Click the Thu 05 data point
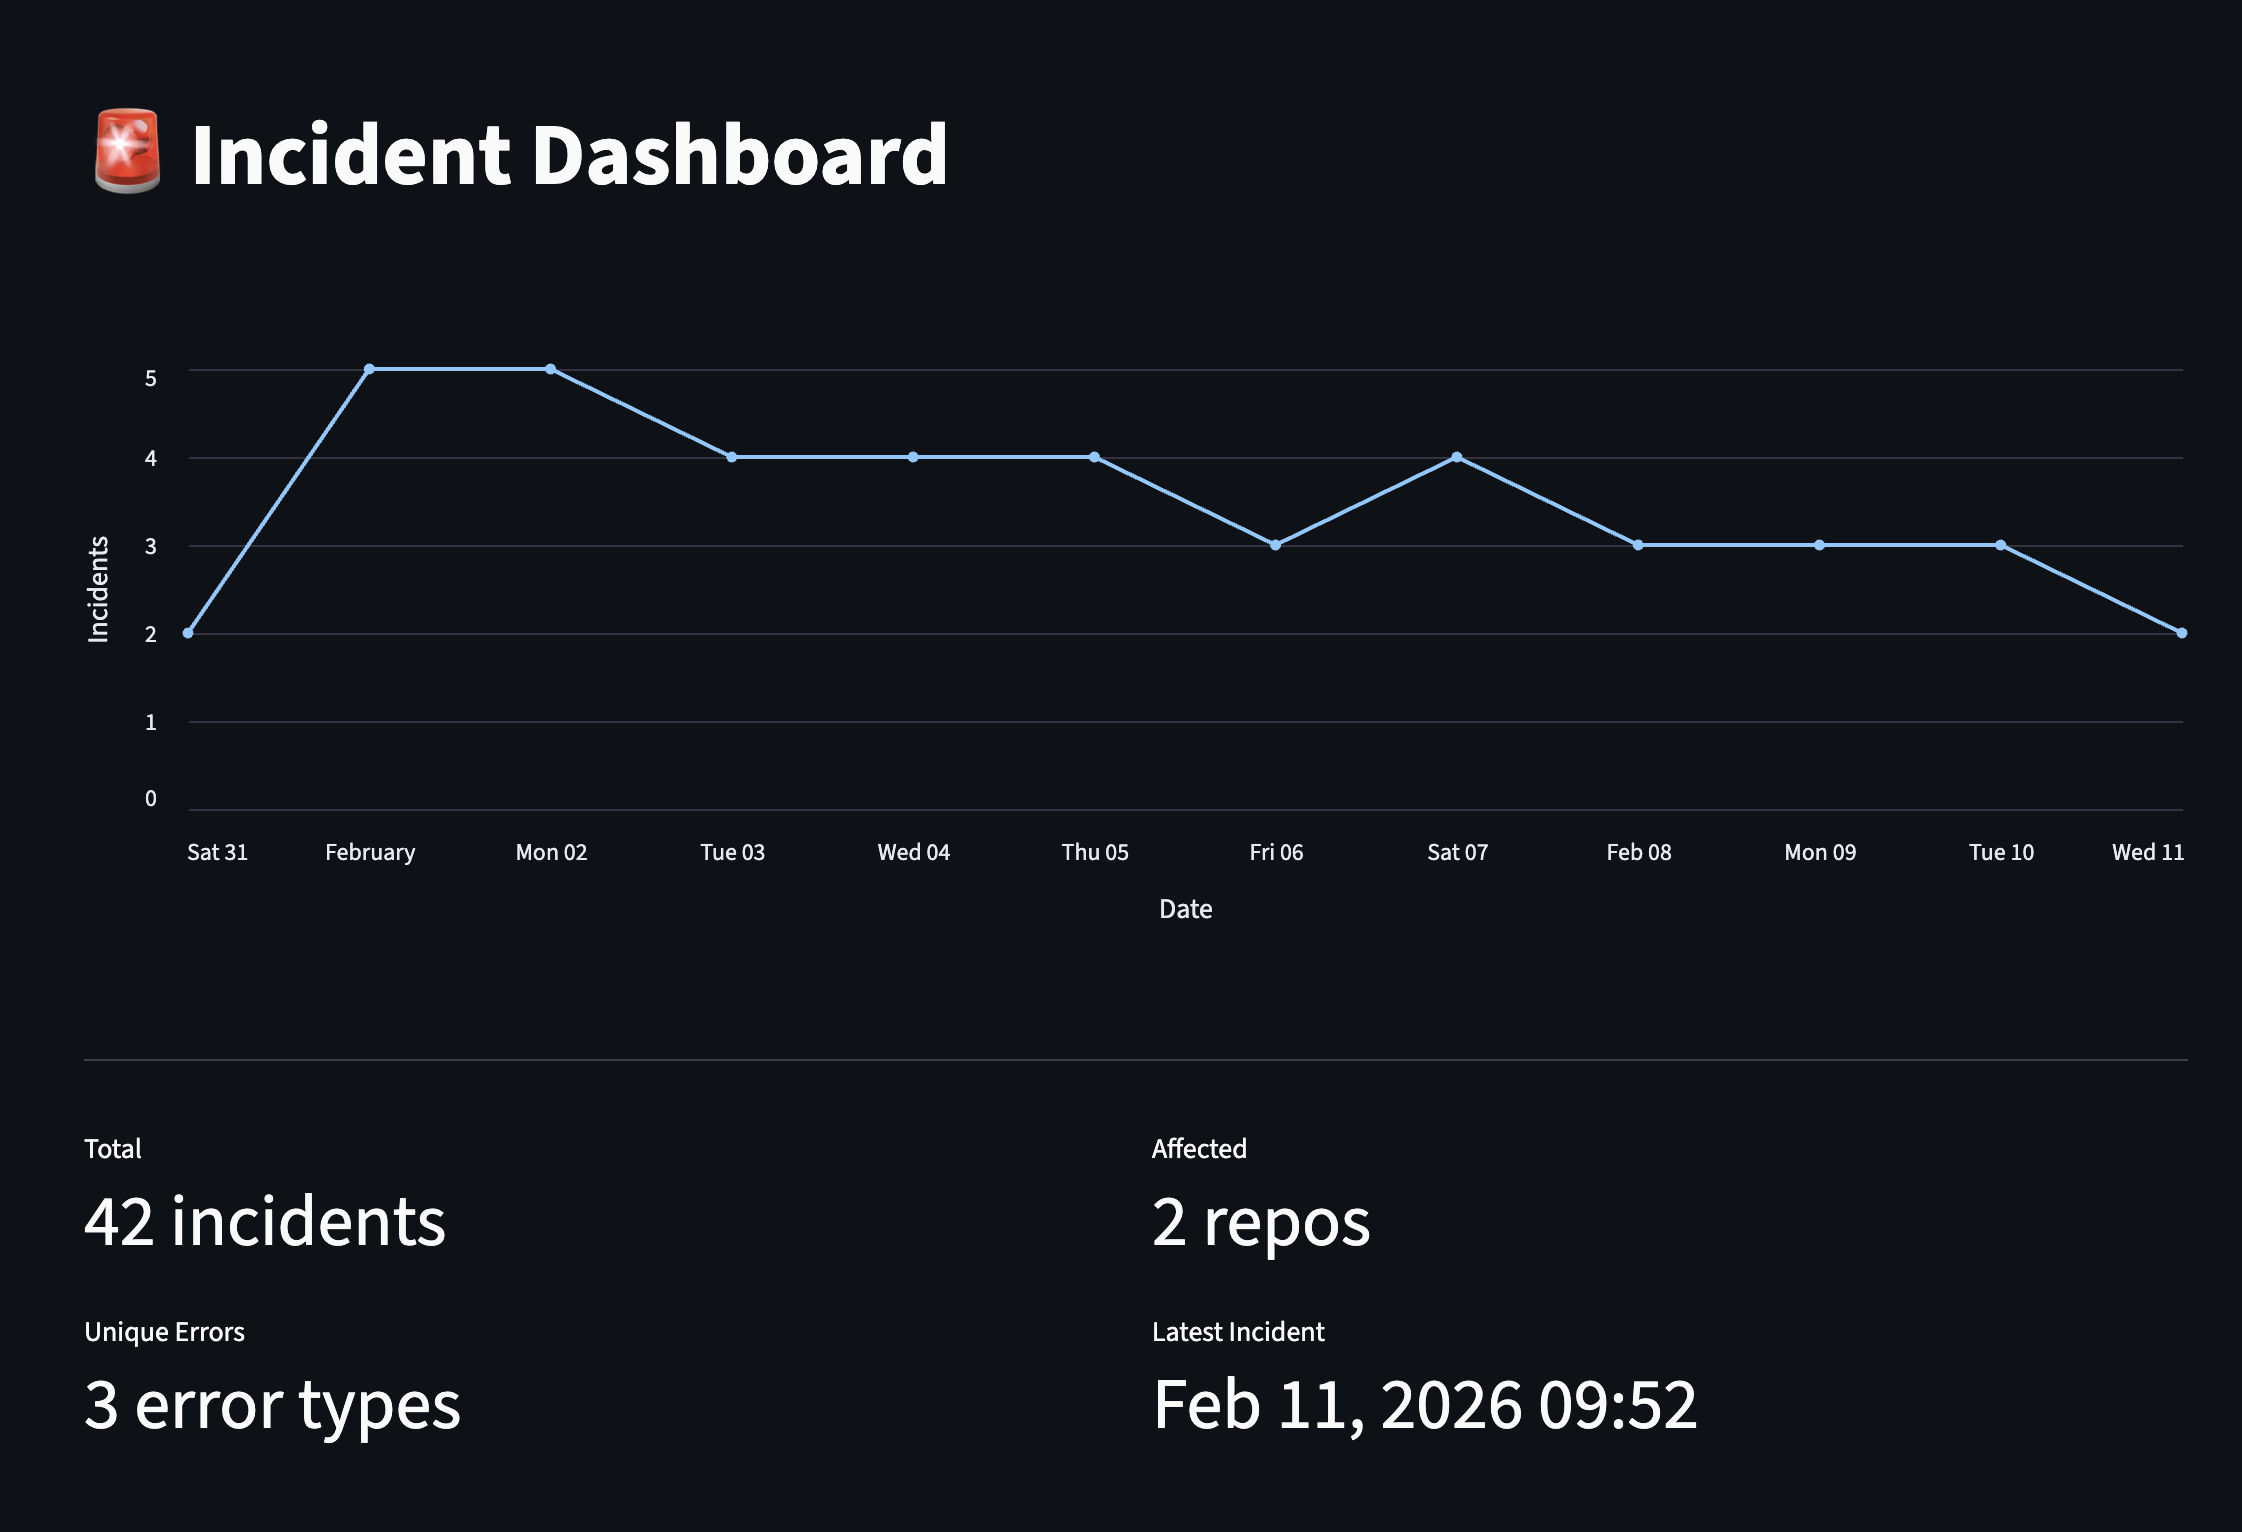Image resolution: width=2242 pixels, height=1532 pixels. coord(1095,457)
